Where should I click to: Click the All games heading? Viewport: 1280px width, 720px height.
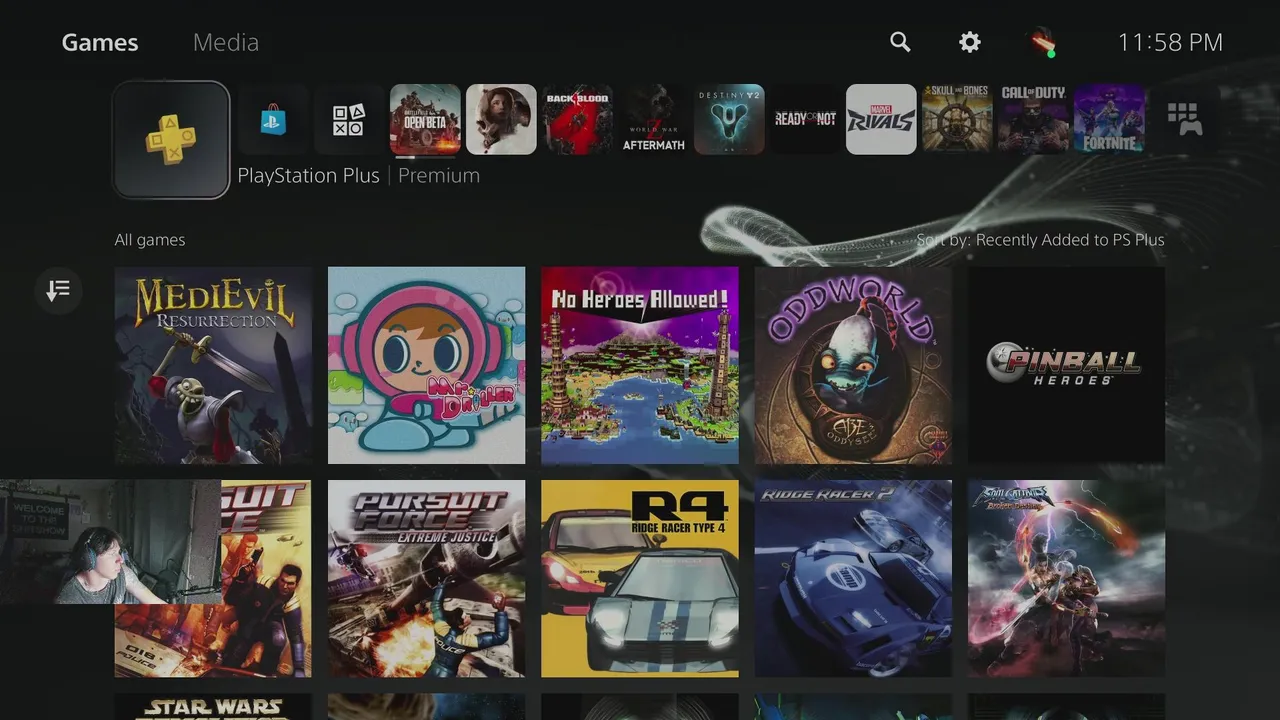point(150,240)
